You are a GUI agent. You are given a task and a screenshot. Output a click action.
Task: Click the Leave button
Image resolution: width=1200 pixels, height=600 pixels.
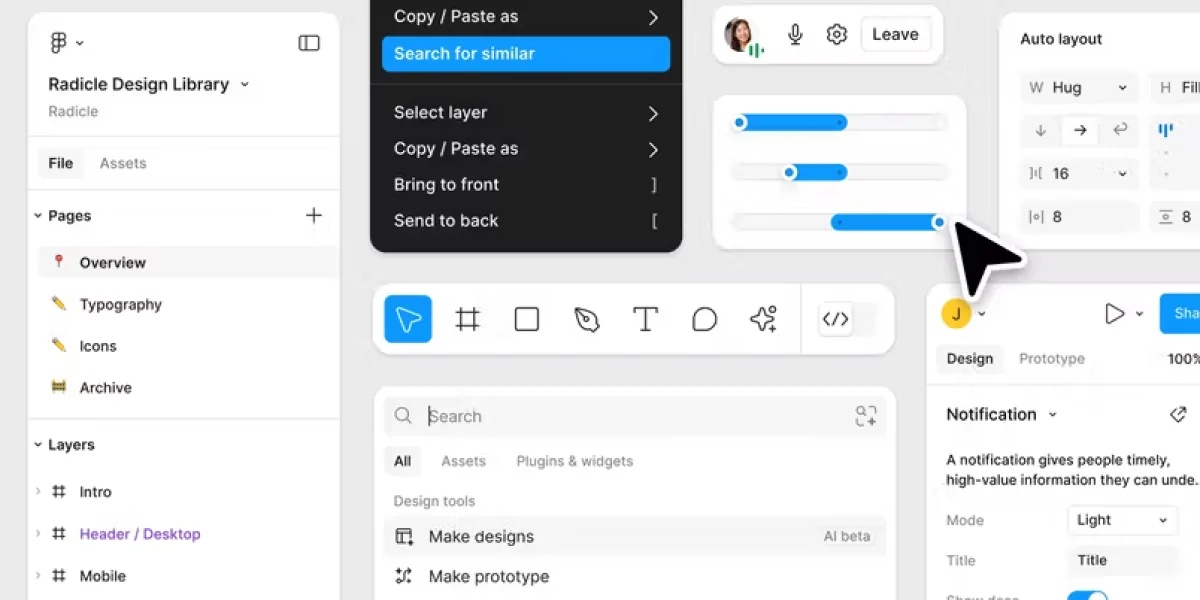[895, 35]
